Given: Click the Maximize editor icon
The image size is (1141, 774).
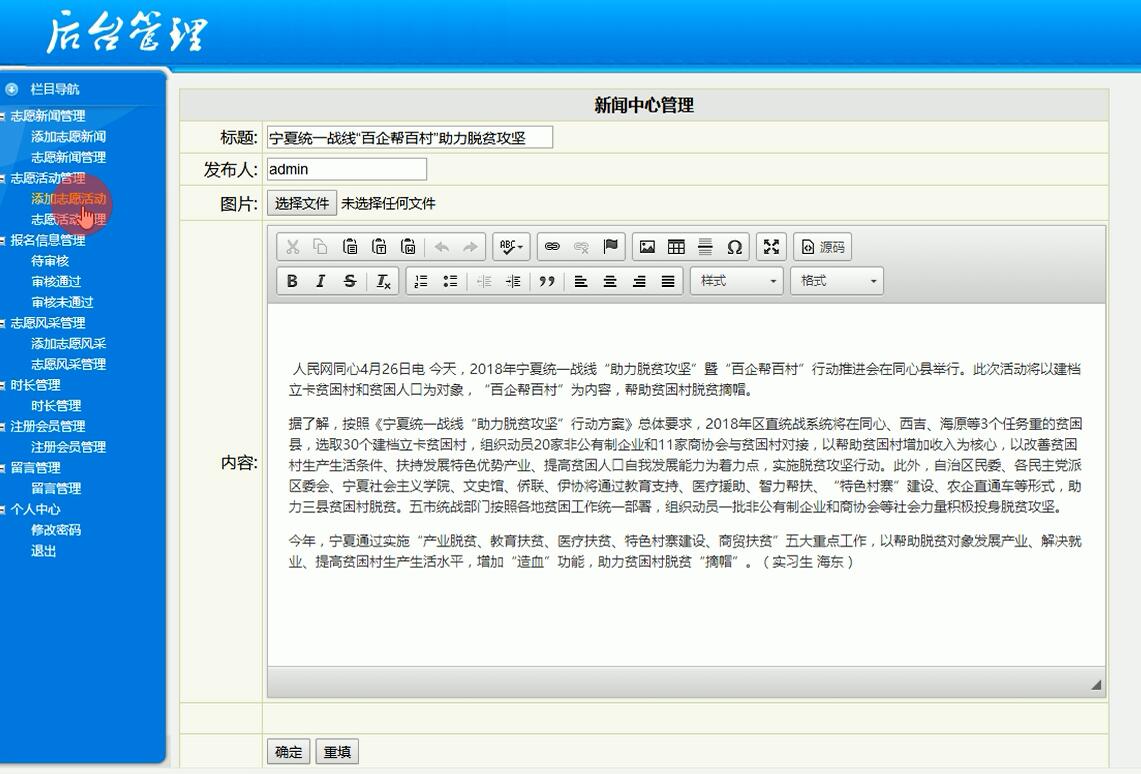Looking at the screenshot, I should click(x=771, y=247).
